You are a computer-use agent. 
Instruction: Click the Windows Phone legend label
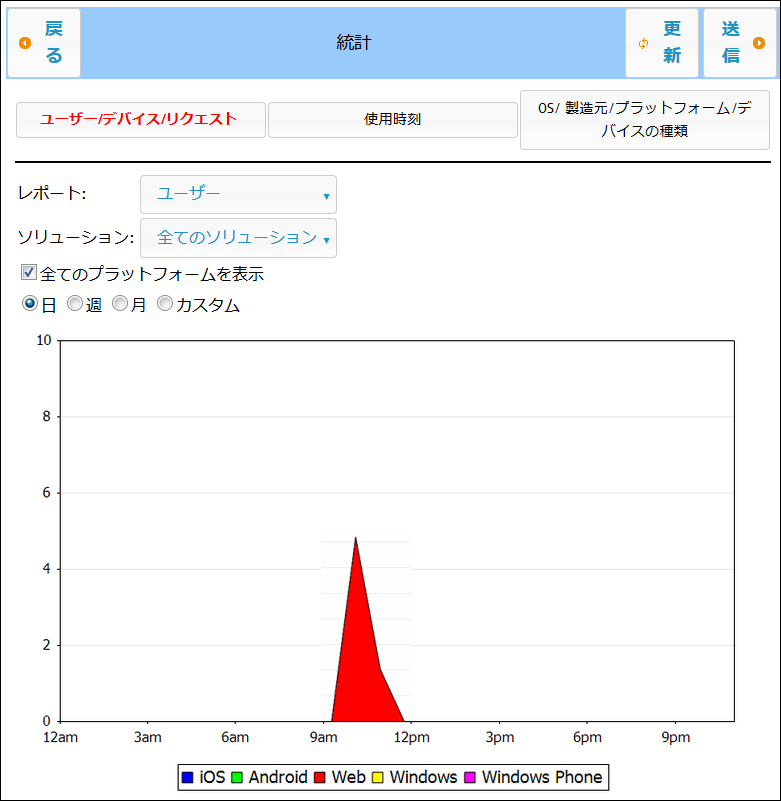pos(542,778)
